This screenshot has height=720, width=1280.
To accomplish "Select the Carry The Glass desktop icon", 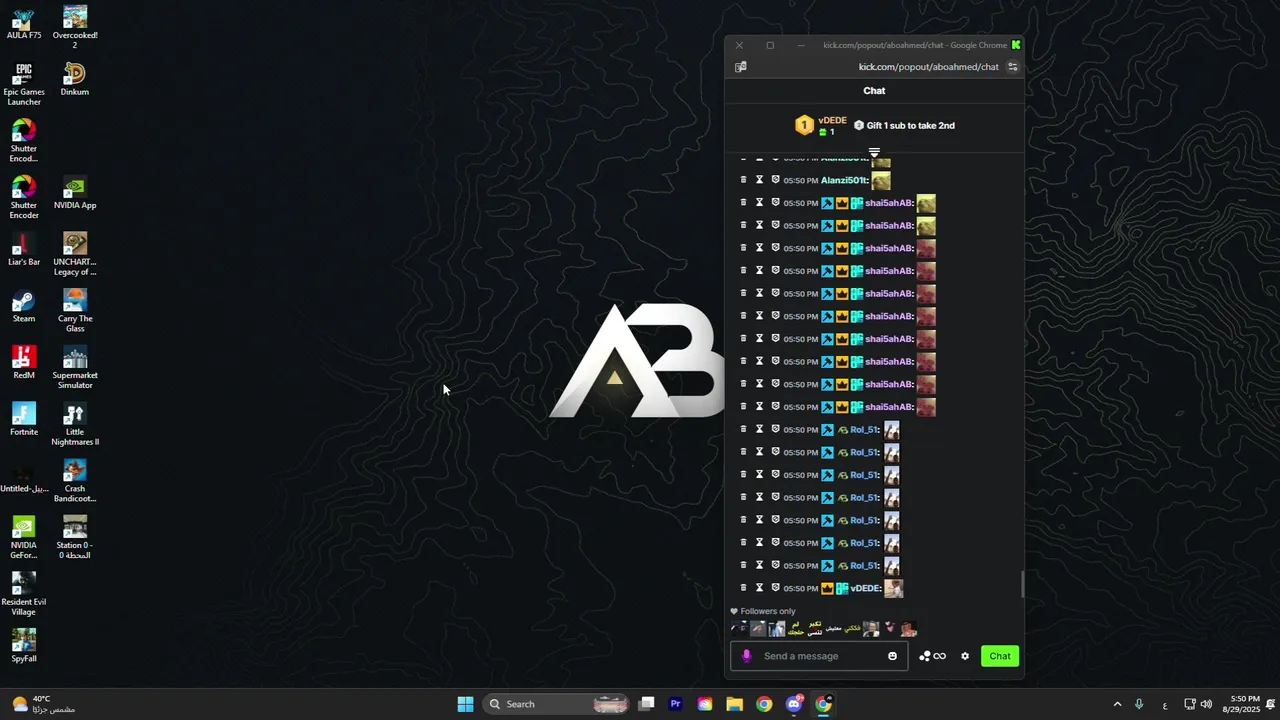I will pos(75,311).
